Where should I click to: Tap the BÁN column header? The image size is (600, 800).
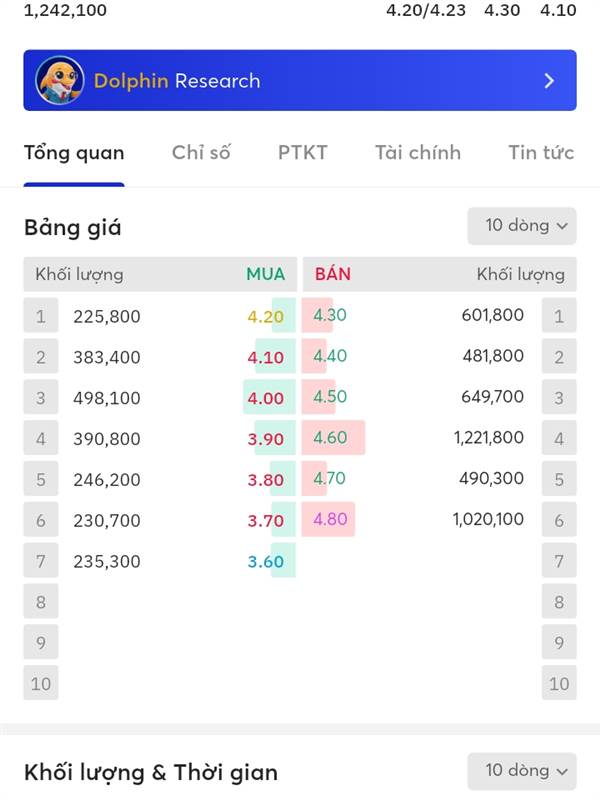333,274
